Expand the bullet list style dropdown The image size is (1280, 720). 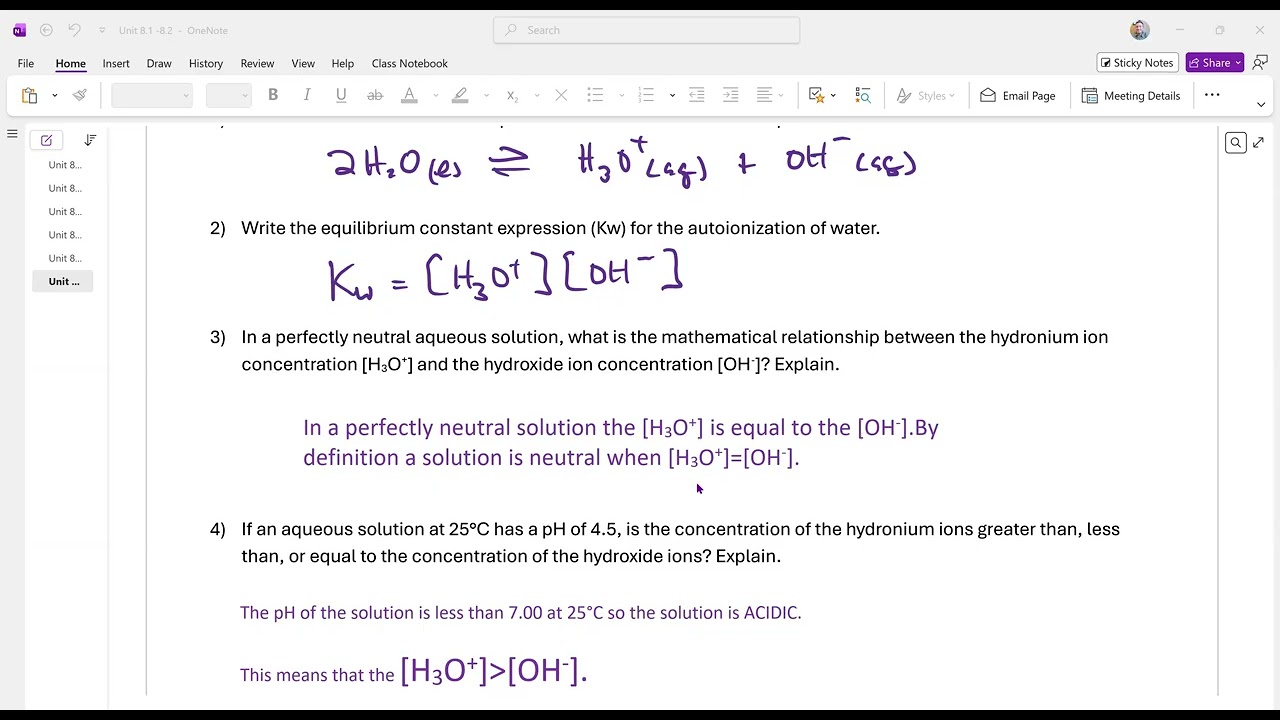click(621, 96)
